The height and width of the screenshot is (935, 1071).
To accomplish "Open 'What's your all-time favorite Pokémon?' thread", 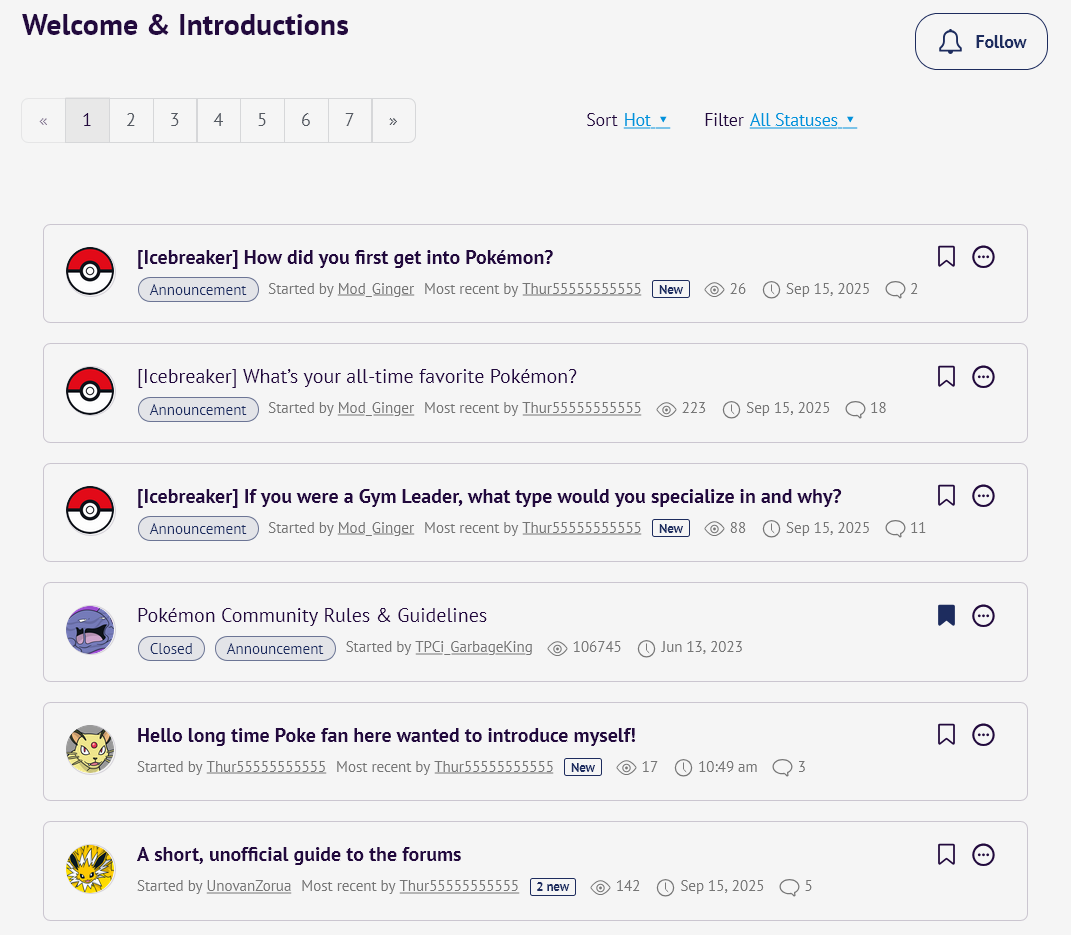I will (x=357, y=377).
